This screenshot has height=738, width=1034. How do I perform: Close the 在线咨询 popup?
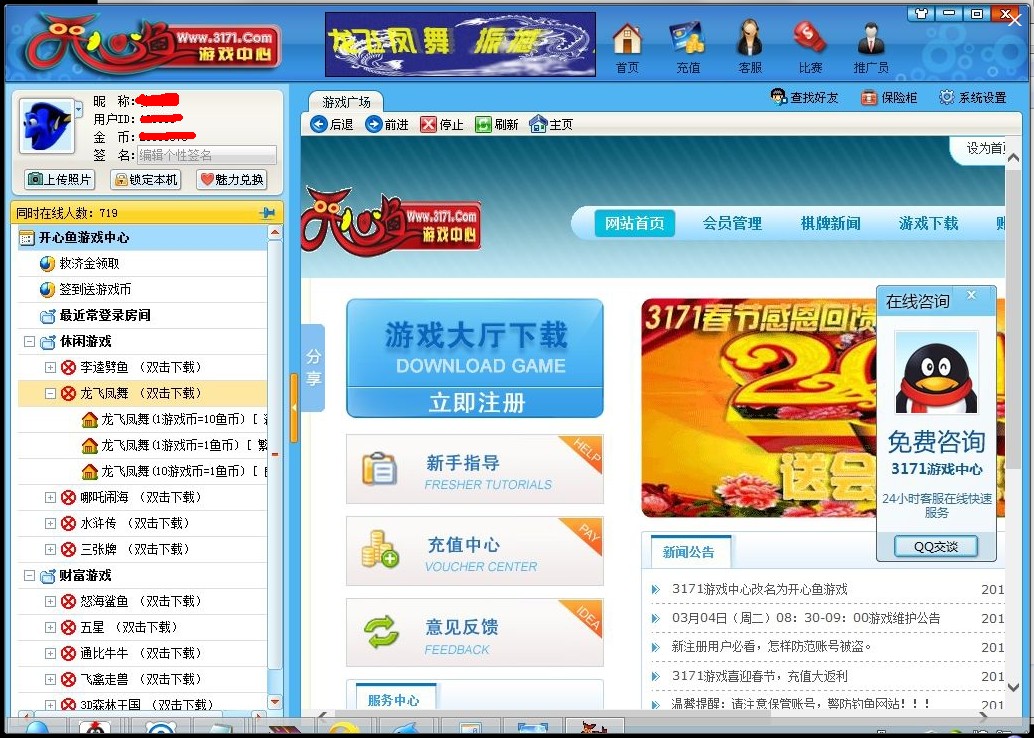click(971, 295)
